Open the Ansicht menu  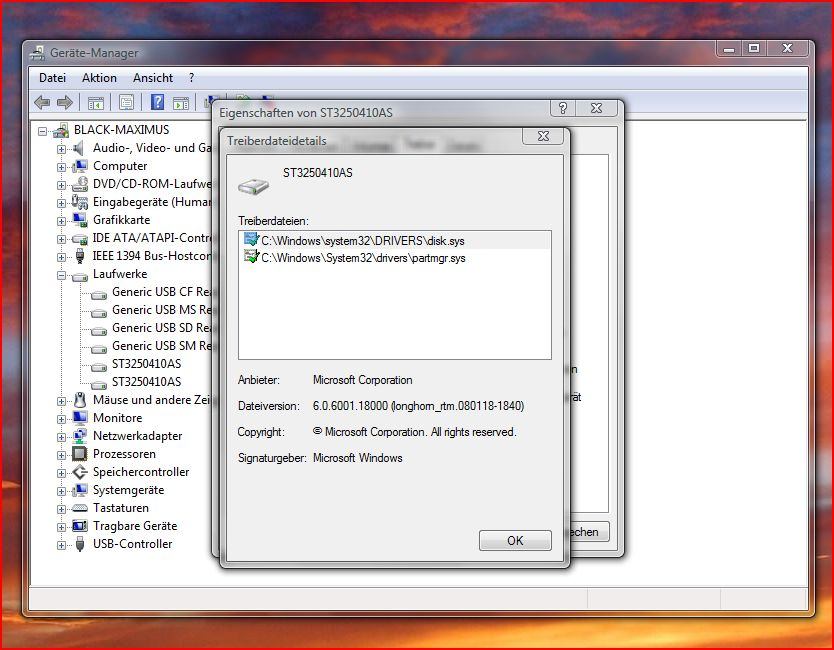(x=153, y=78)
